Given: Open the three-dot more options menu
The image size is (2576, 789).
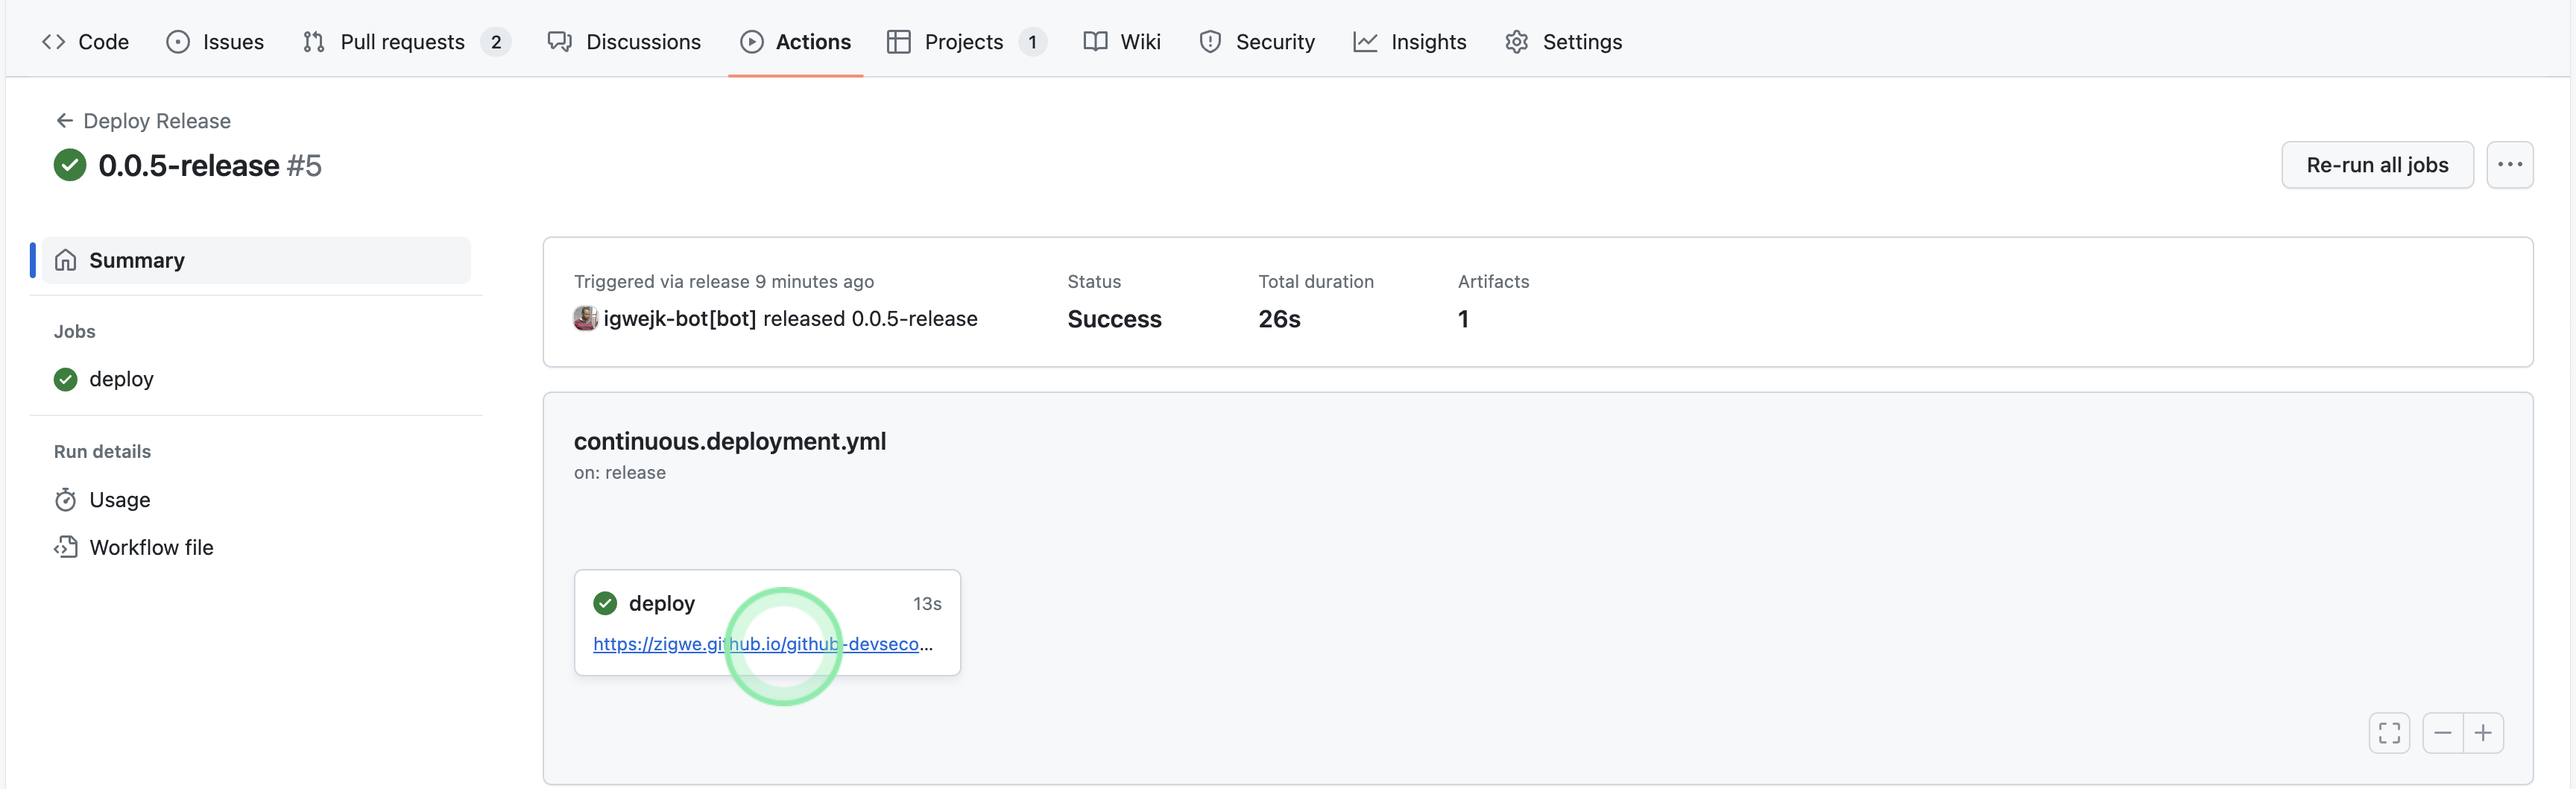Looking at the screenshot, I should (x=2509, y=165).
